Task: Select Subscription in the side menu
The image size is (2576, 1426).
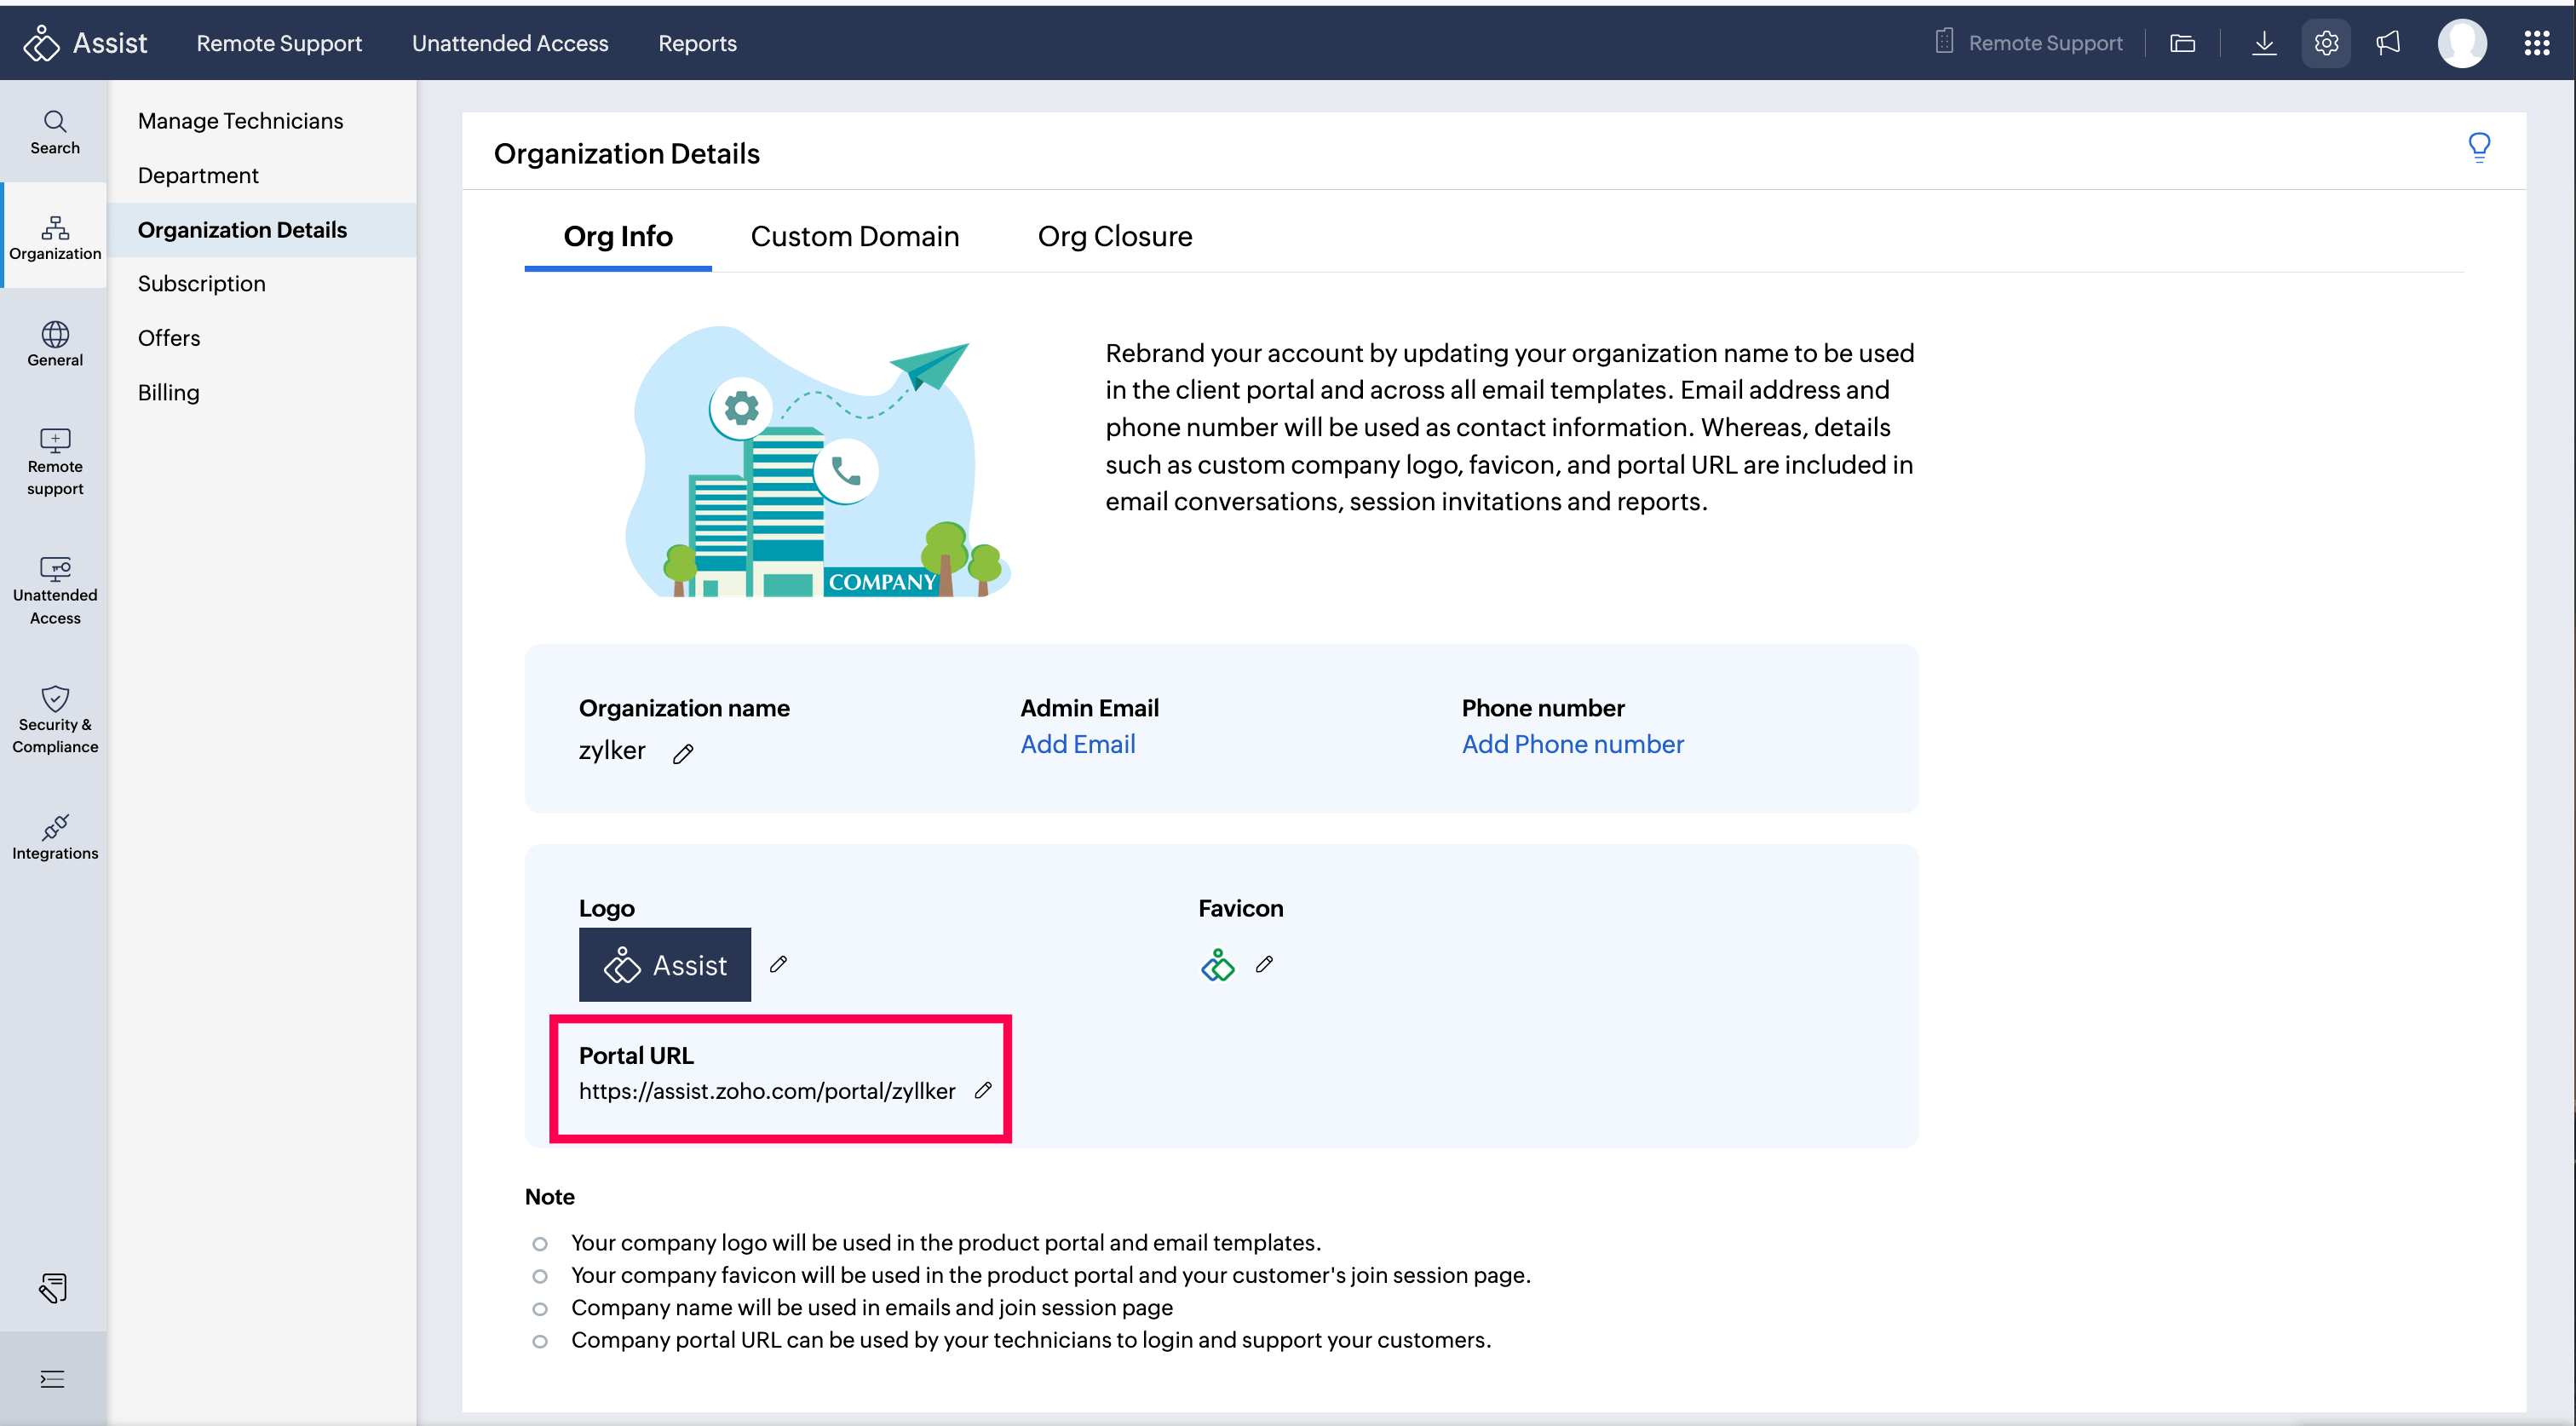Action: tap(201, 284)
